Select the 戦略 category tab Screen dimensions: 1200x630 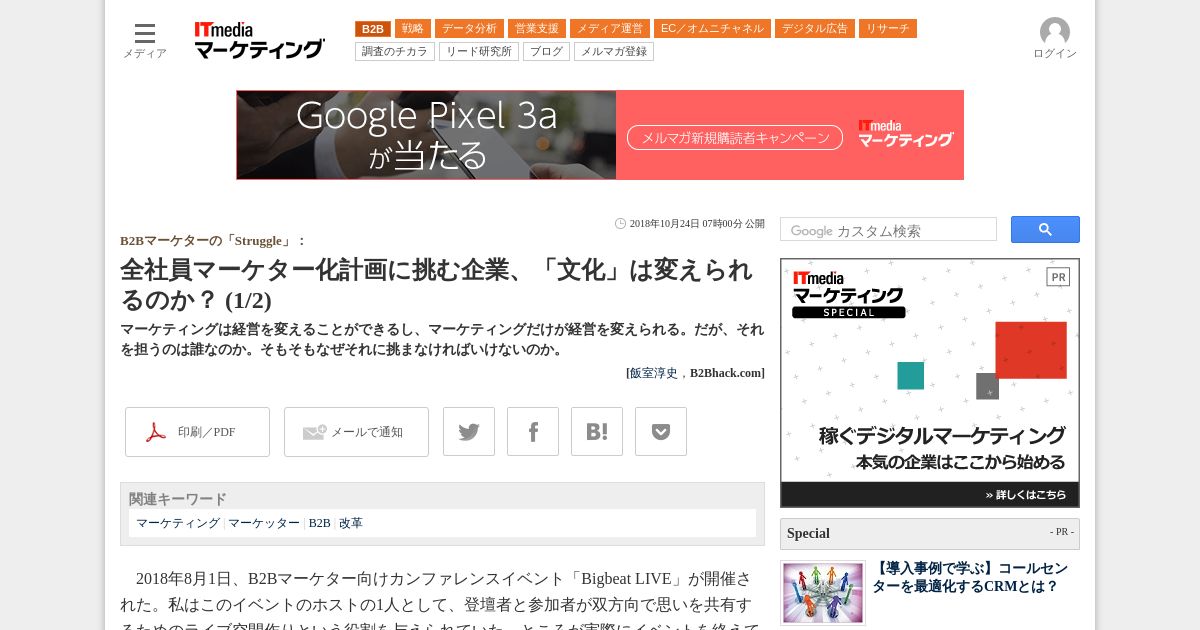413,29
